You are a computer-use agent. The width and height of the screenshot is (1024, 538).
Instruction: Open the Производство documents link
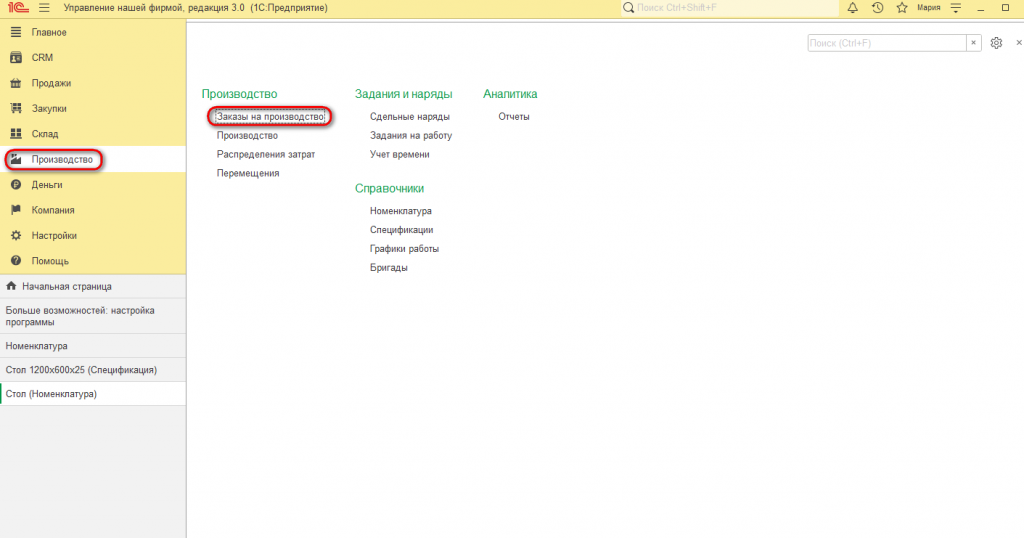[248, 136]
